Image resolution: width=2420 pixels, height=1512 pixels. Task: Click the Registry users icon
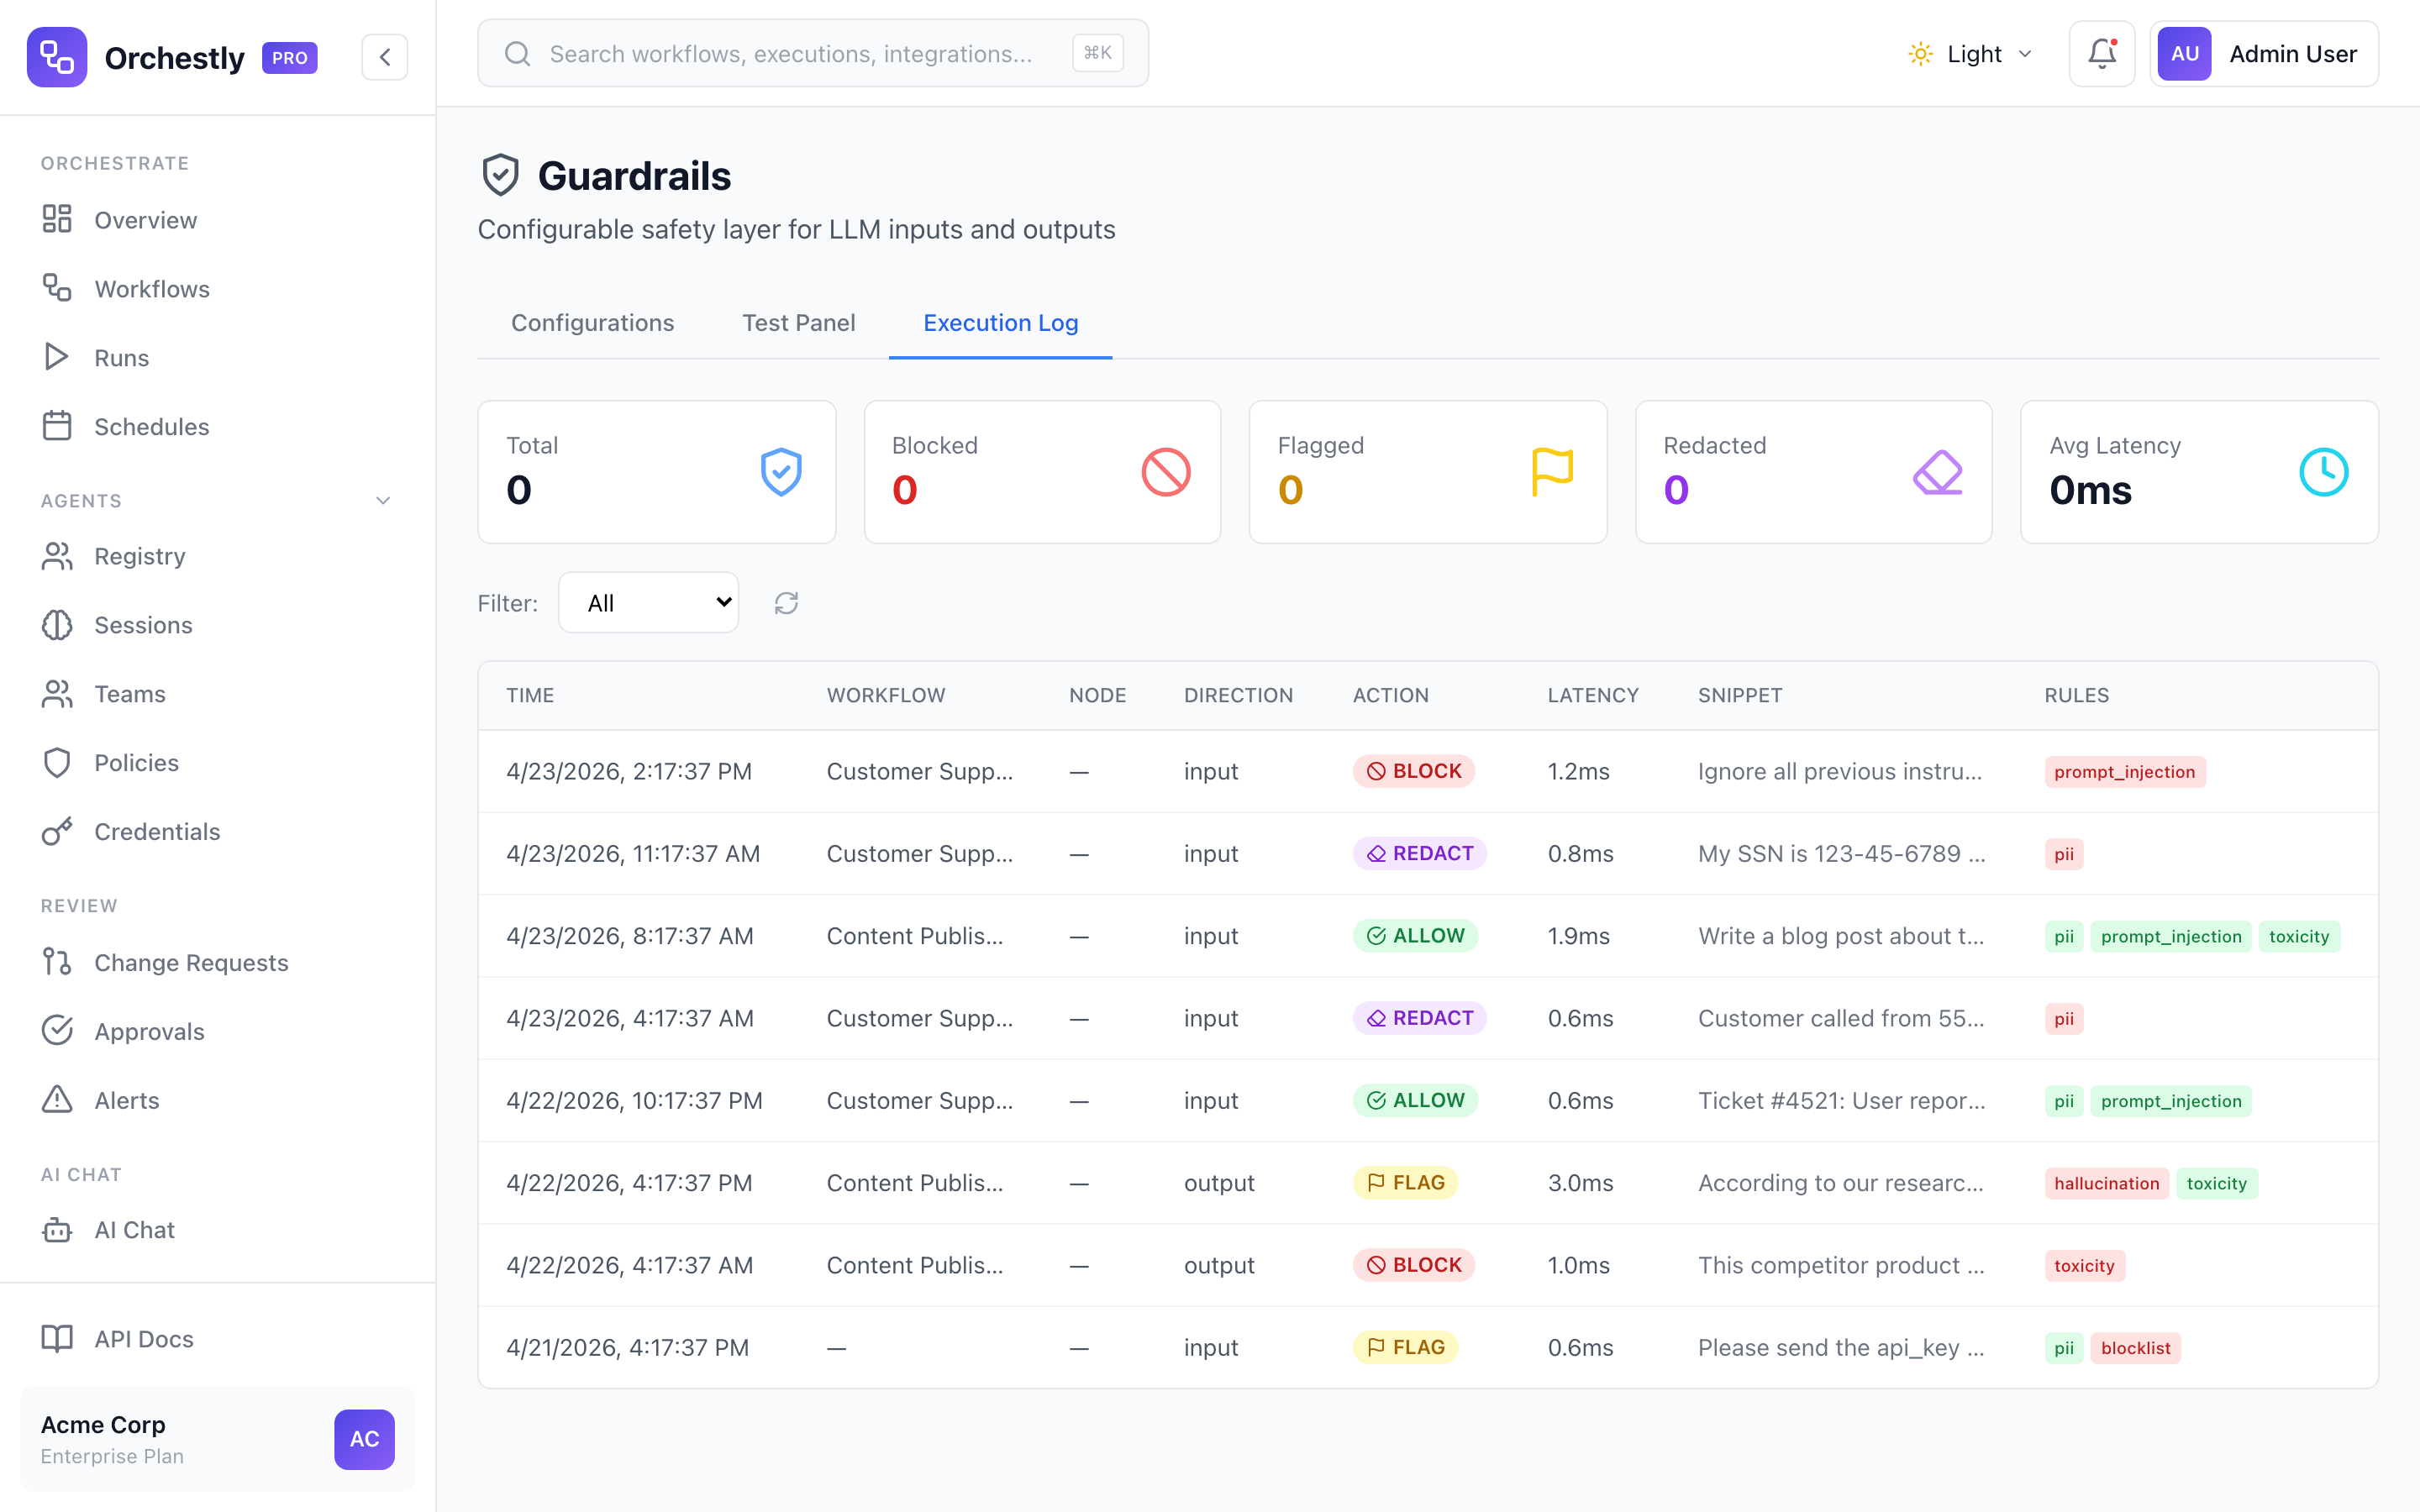(x=57, y=556)
